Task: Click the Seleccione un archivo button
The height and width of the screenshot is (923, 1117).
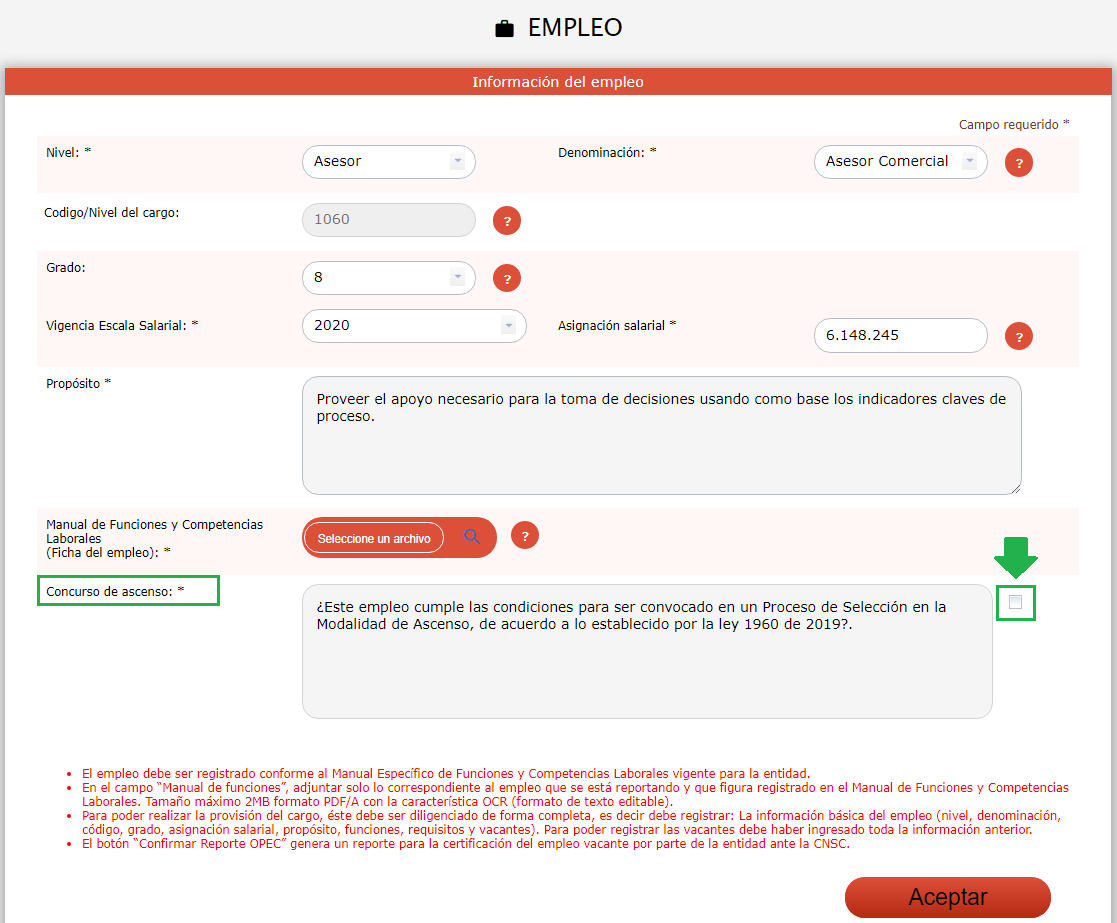Action: [374, 538]
